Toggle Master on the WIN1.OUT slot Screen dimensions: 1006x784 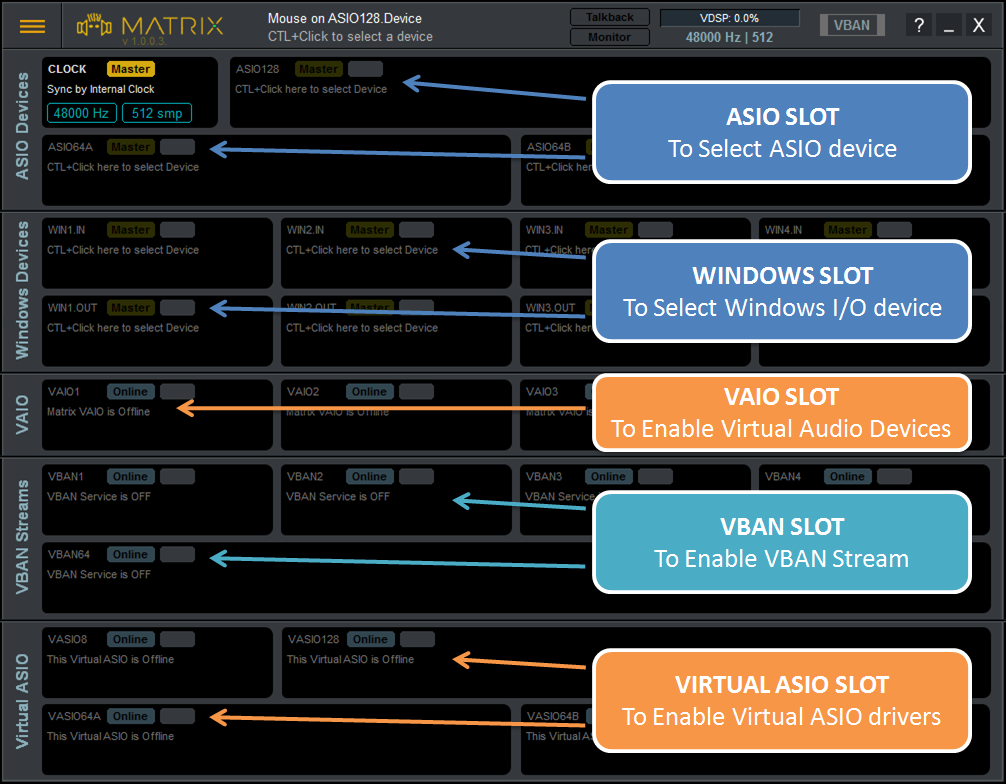131,308
